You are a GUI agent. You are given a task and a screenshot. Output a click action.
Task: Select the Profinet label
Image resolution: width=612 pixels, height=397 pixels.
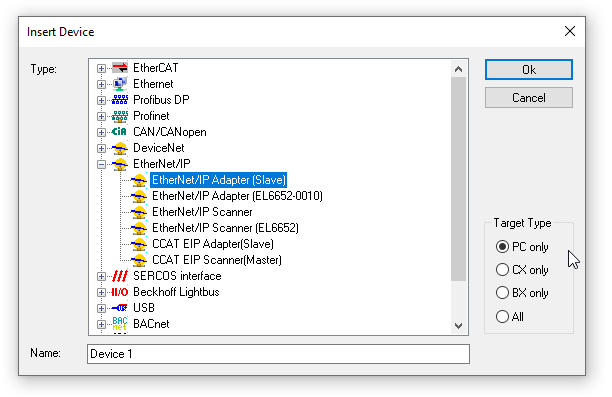click(151, 116)
